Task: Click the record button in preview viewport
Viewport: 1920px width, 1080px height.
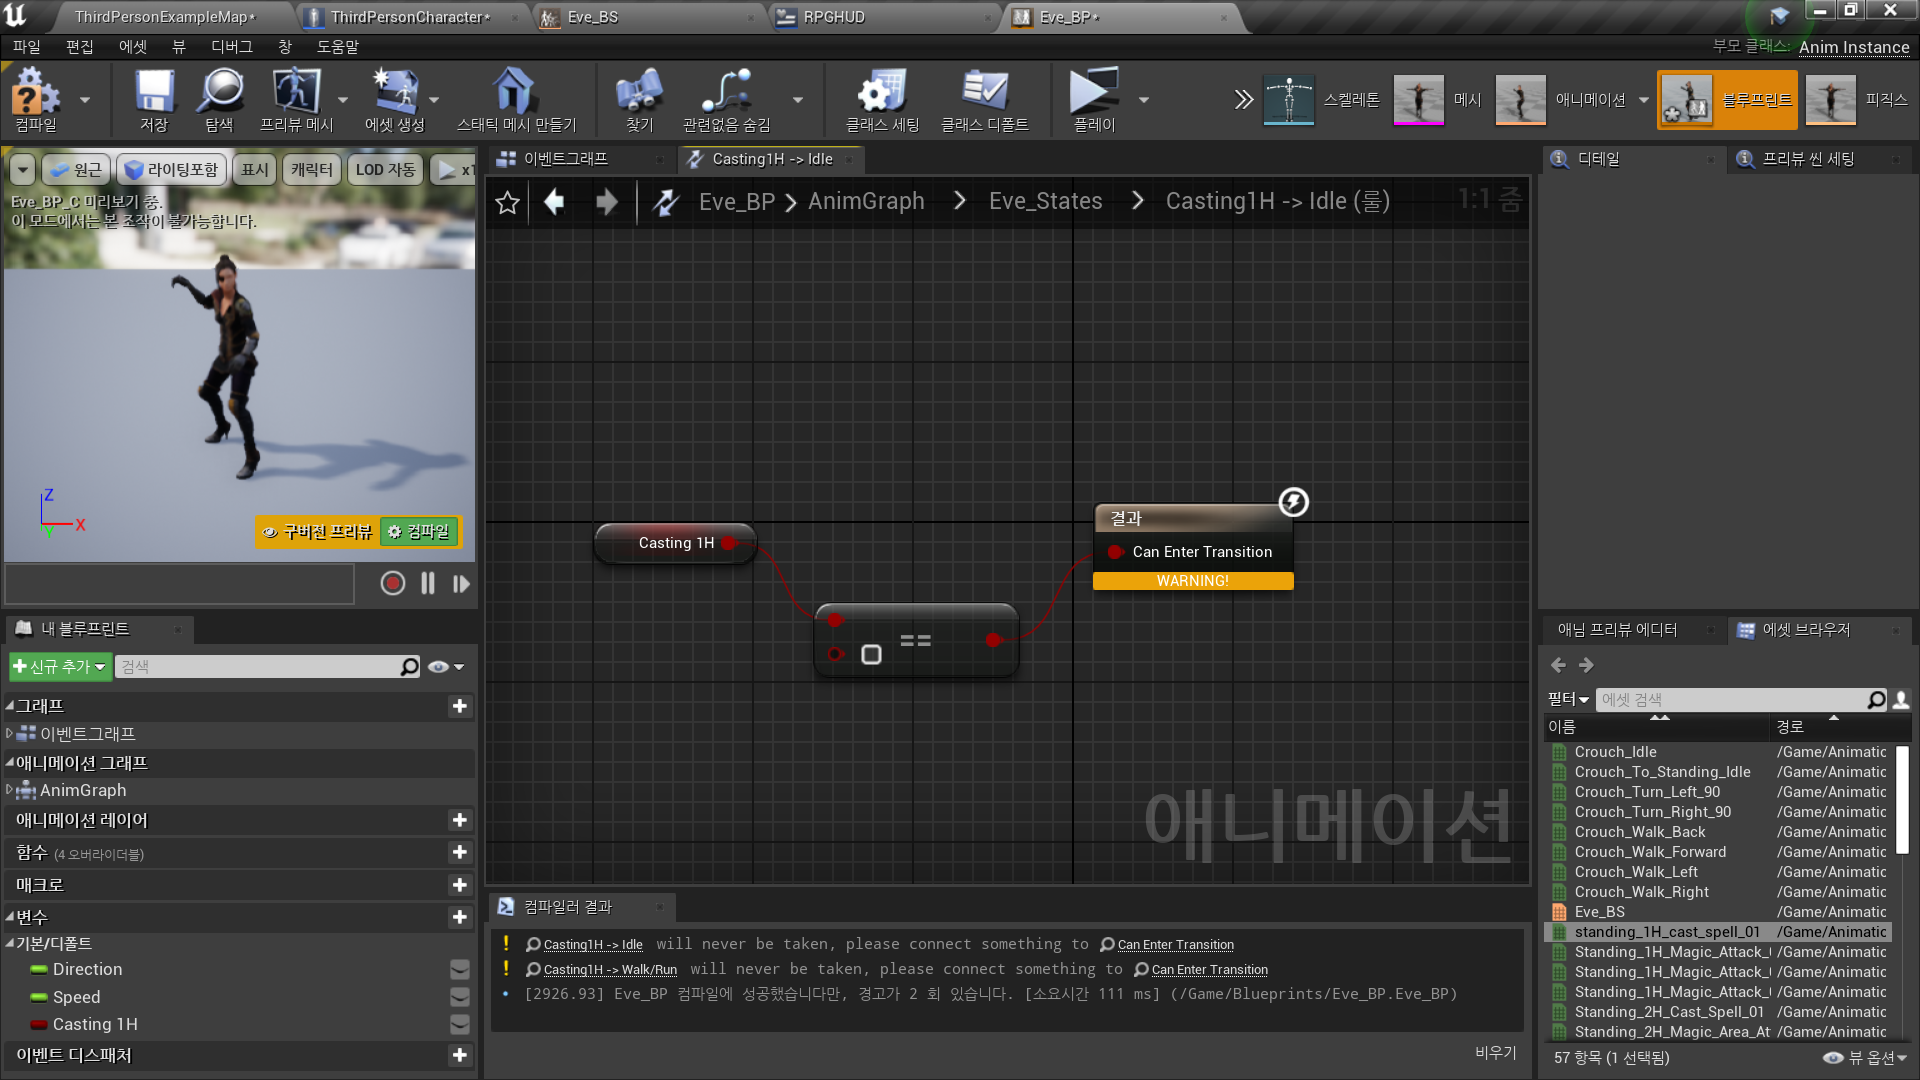Action: 392,584
